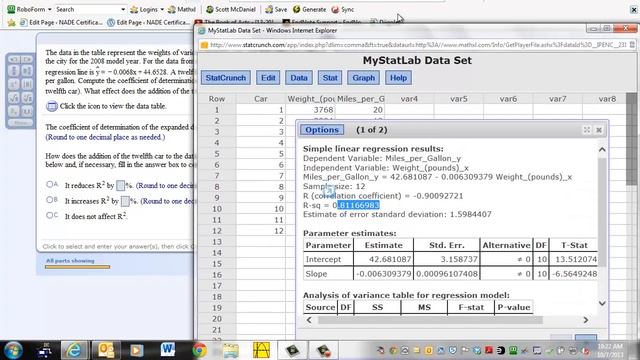Click the var4 column header
Image resolution: width=640 pixels, height=360 pixels.
pos(409,99)
